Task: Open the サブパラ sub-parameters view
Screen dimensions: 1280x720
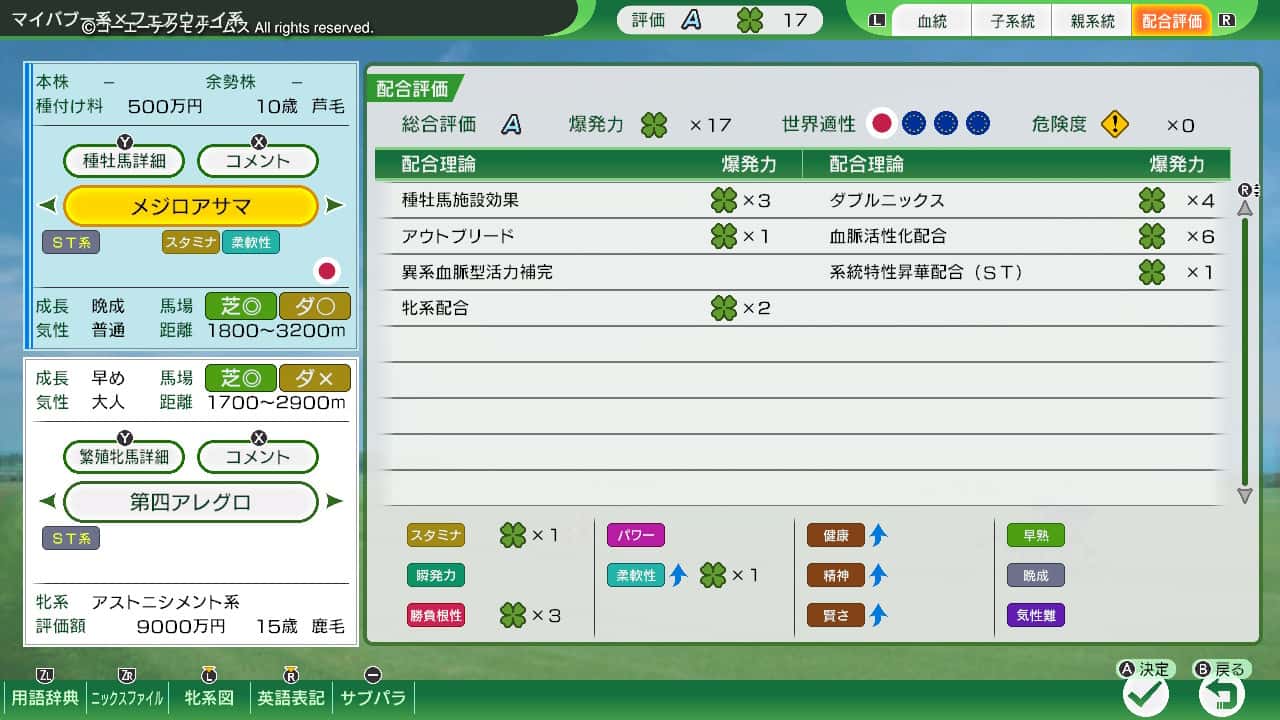Action: pos(372,698)
